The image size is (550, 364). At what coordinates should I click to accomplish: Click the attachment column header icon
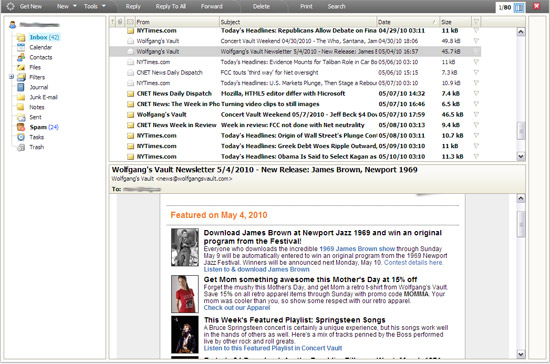coord(120,22)
